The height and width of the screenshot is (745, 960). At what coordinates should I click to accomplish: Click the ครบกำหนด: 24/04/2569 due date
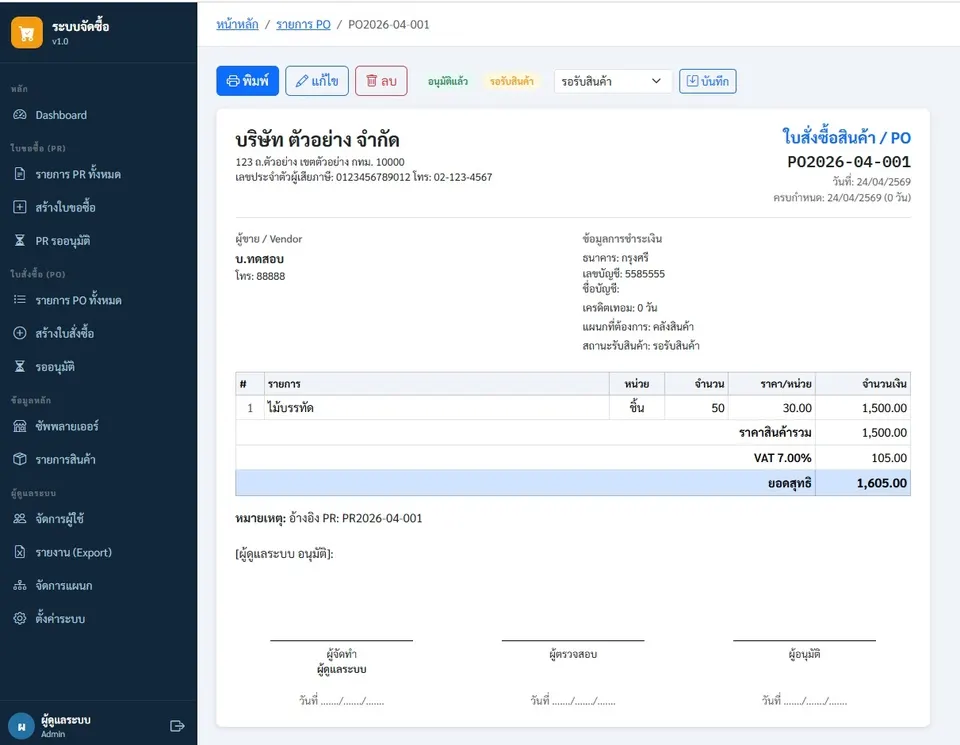click(842, 198)
